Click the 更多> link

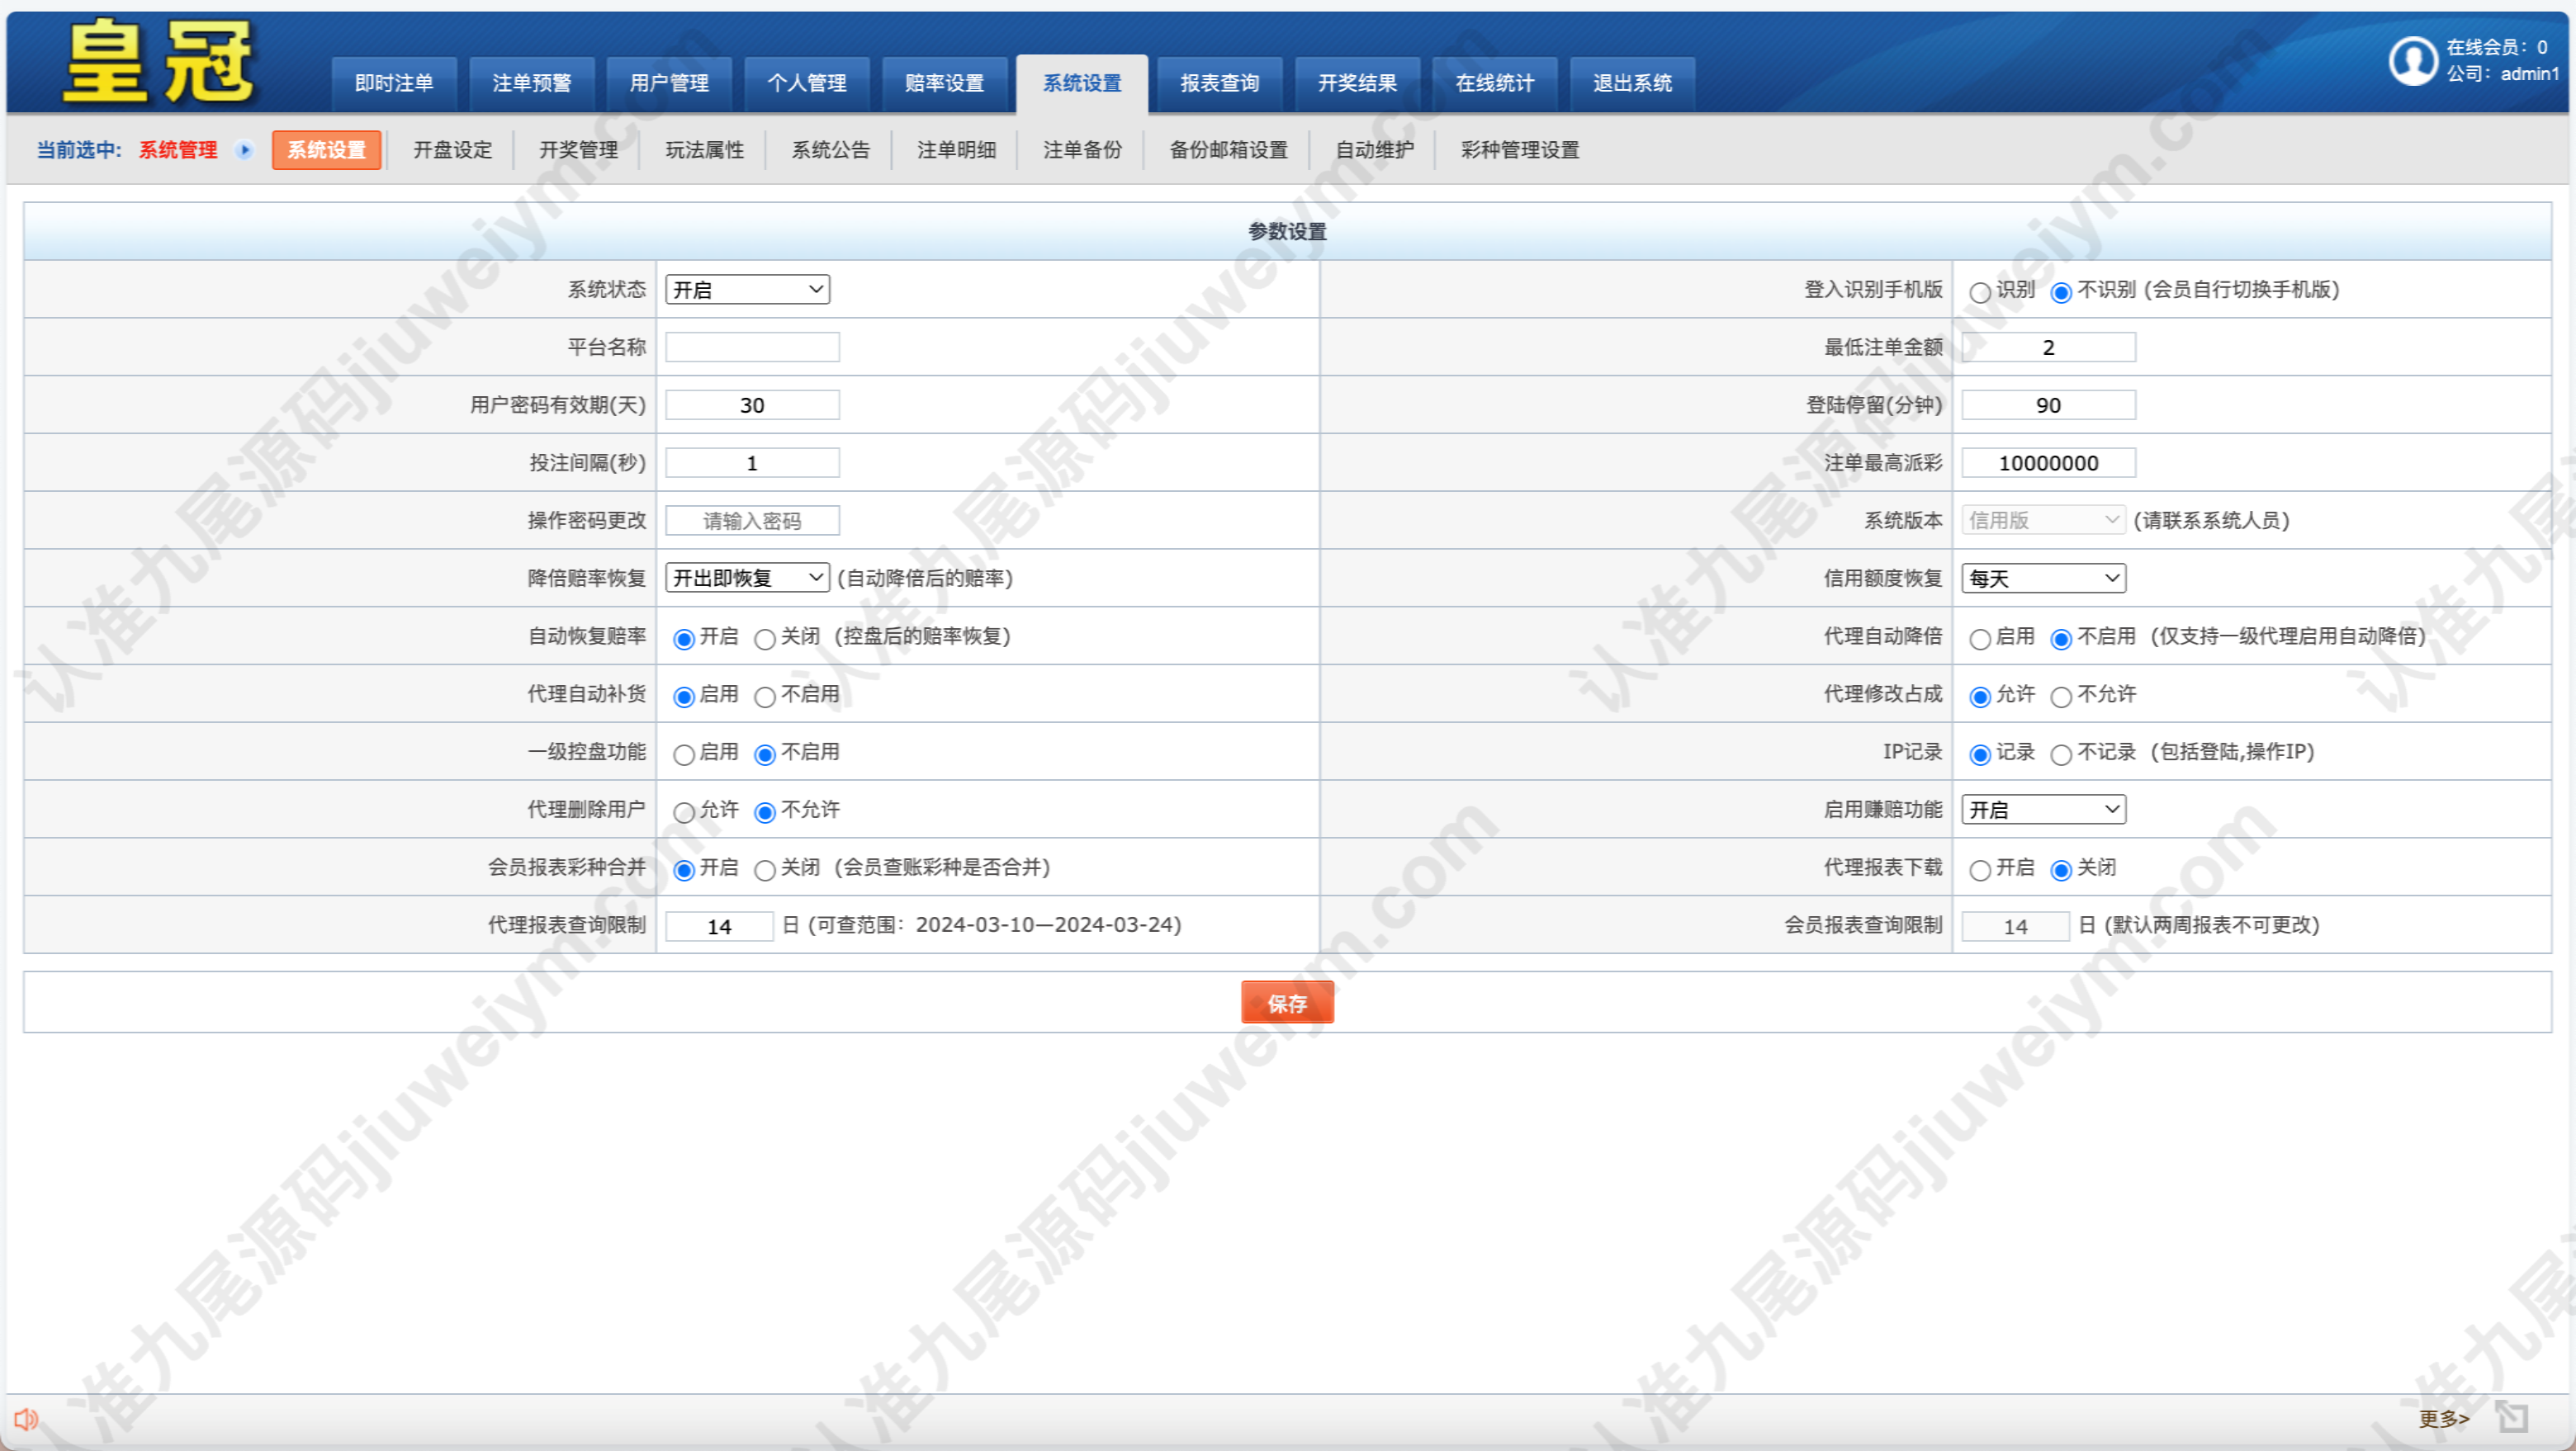coord(2443,1418)
